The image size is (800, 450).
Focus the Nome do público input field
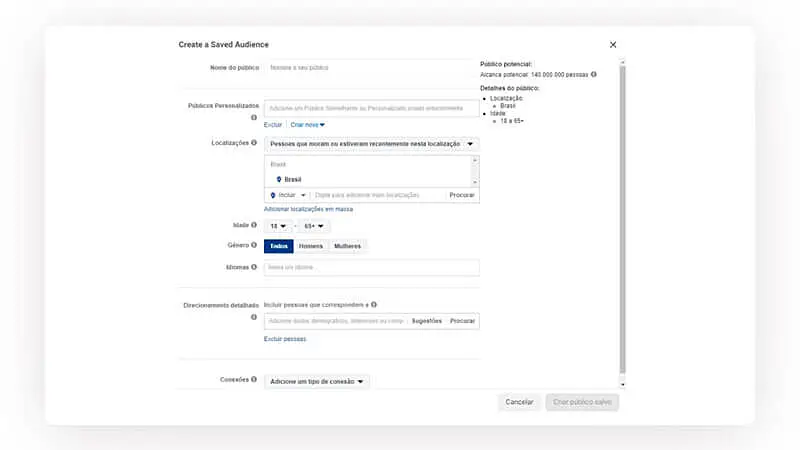tap(371, 67)
